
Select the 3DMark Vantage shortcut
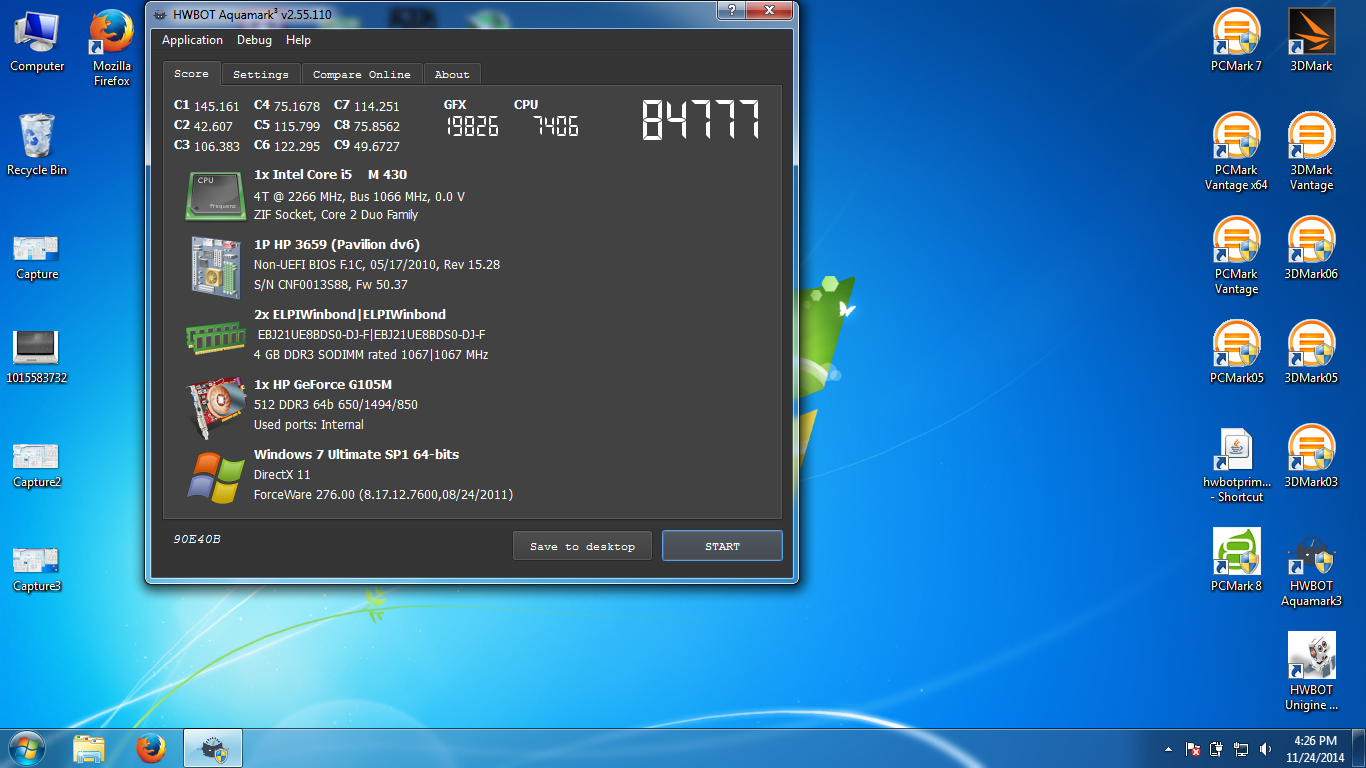click(x=1312, y=152)
